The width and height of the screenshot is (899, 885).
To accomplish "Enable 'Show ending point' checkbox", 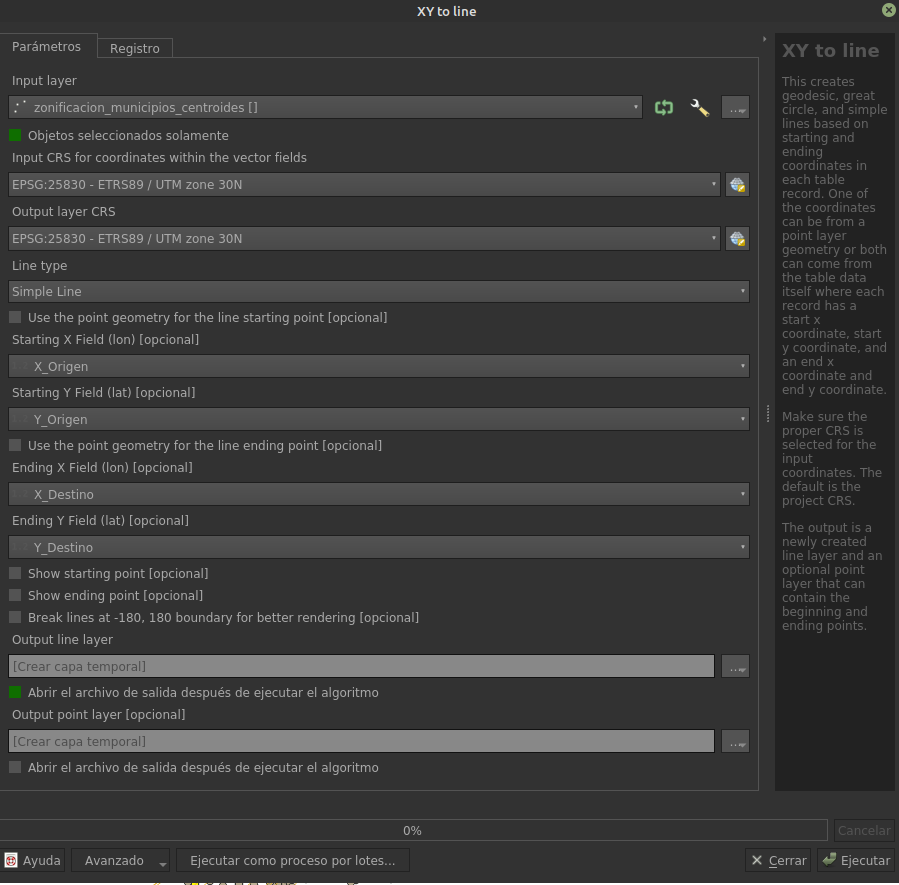I will [15, 595].
